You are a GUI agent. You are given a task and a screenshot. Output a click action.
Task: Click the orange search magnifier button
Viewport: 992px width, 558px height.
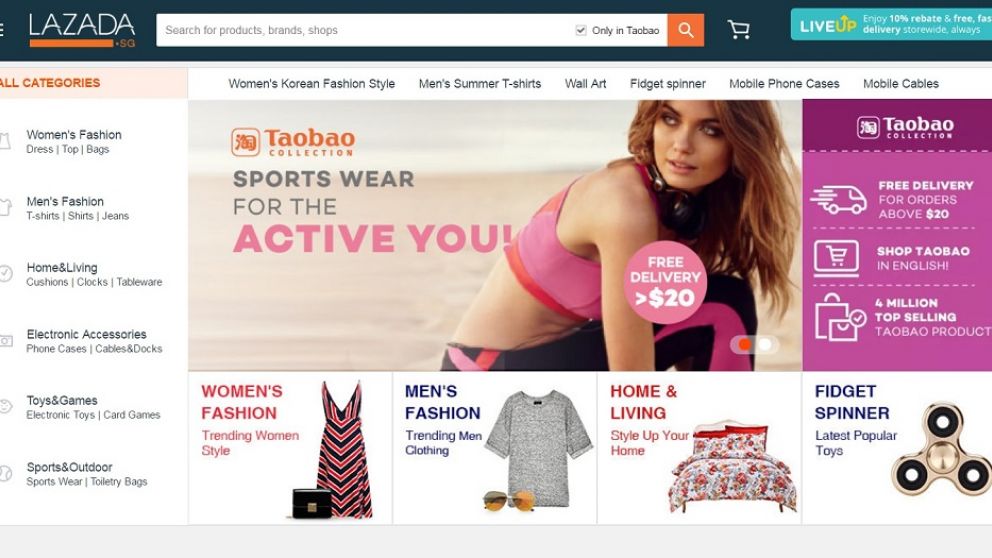pos(686,30)
